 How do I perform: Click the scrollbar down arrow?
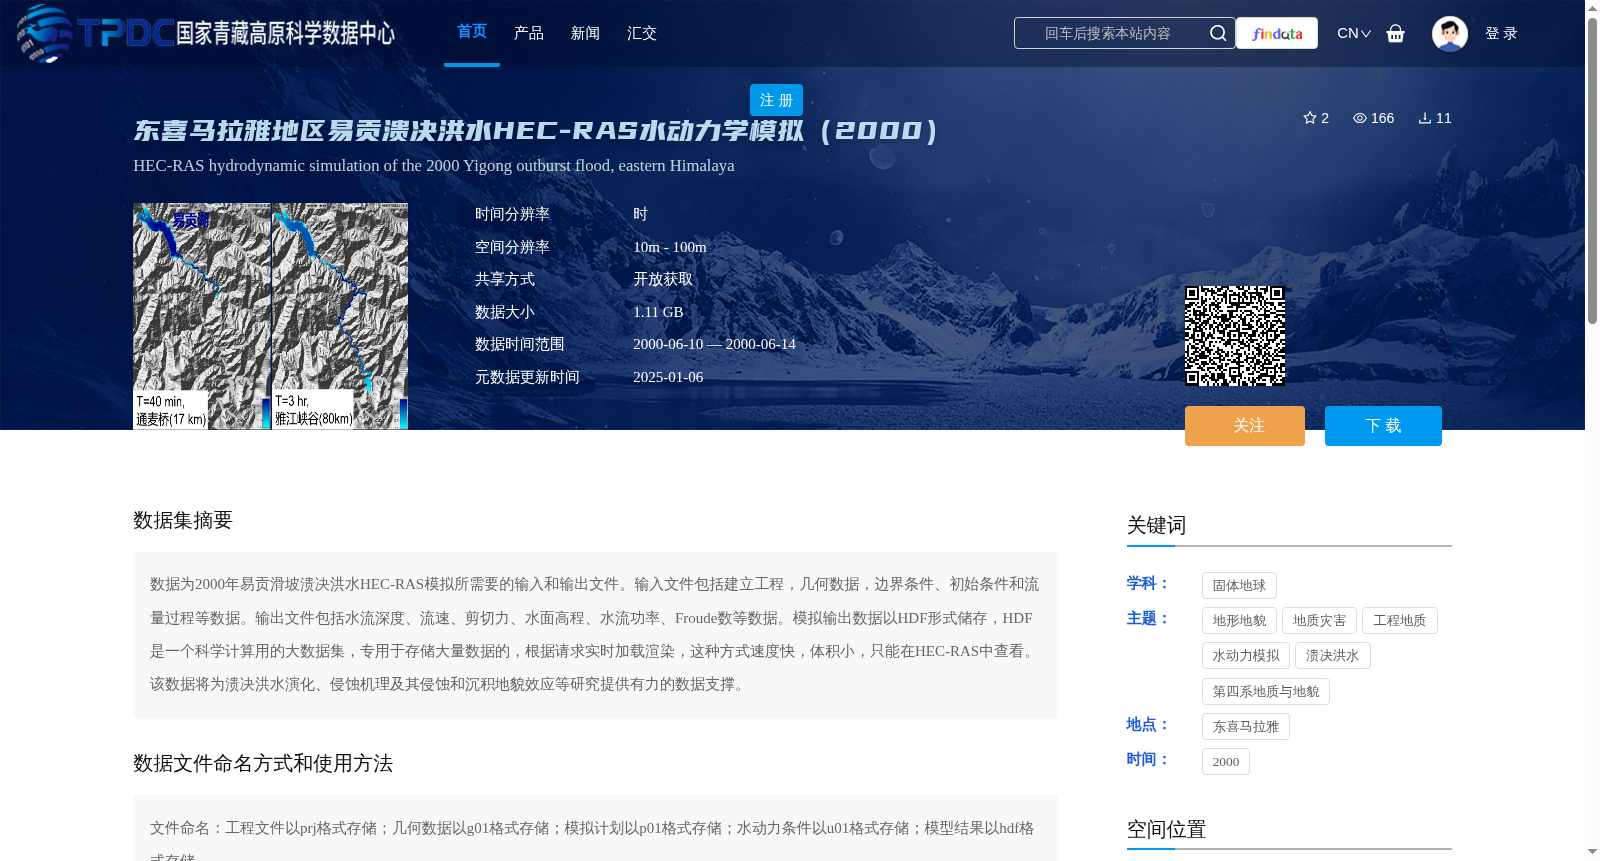(1592, 852)
